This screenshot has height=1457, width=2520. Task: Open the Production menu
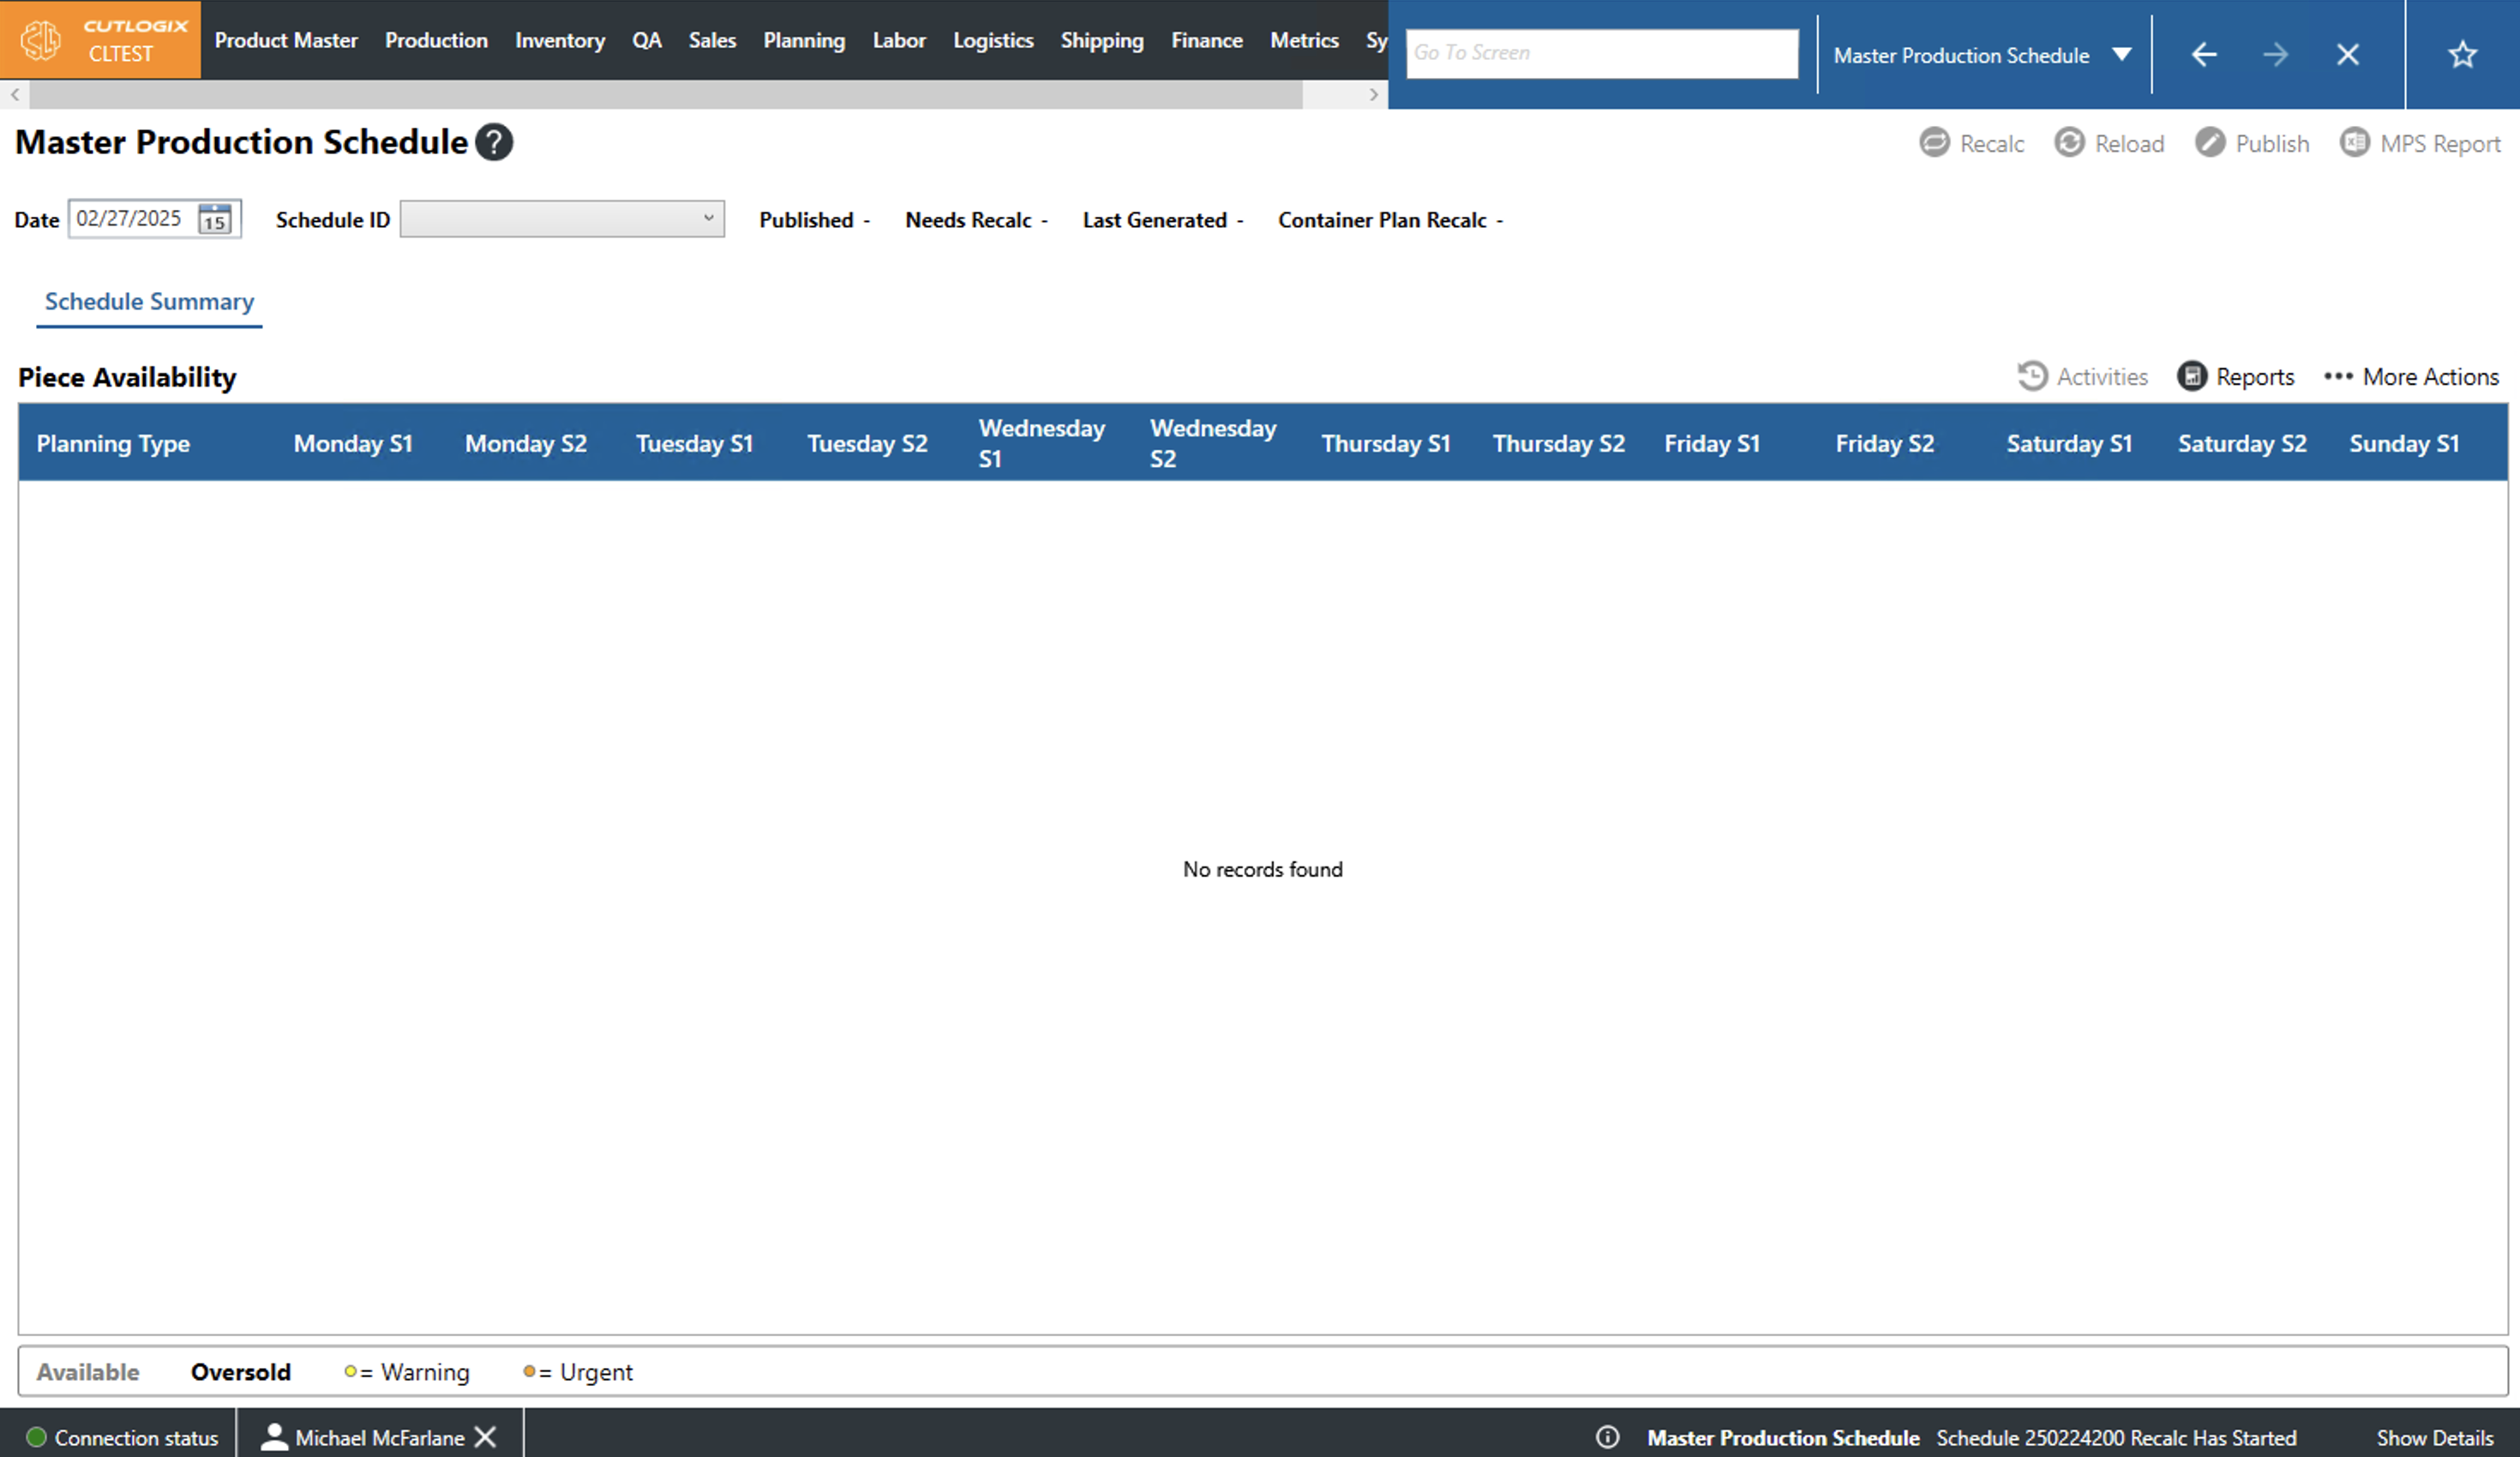point(436,40)
